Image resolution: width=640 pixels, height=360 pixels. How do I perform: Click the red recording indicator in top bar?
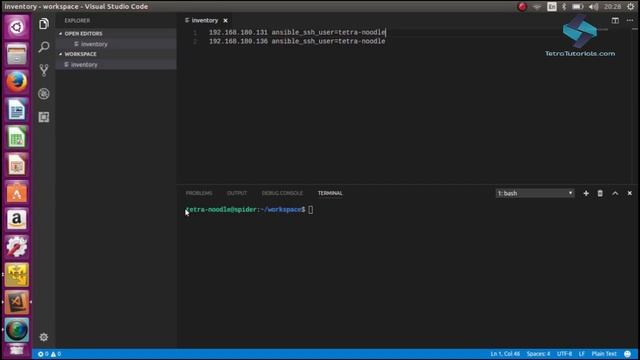pyautogui.click(x=522, y=7)
